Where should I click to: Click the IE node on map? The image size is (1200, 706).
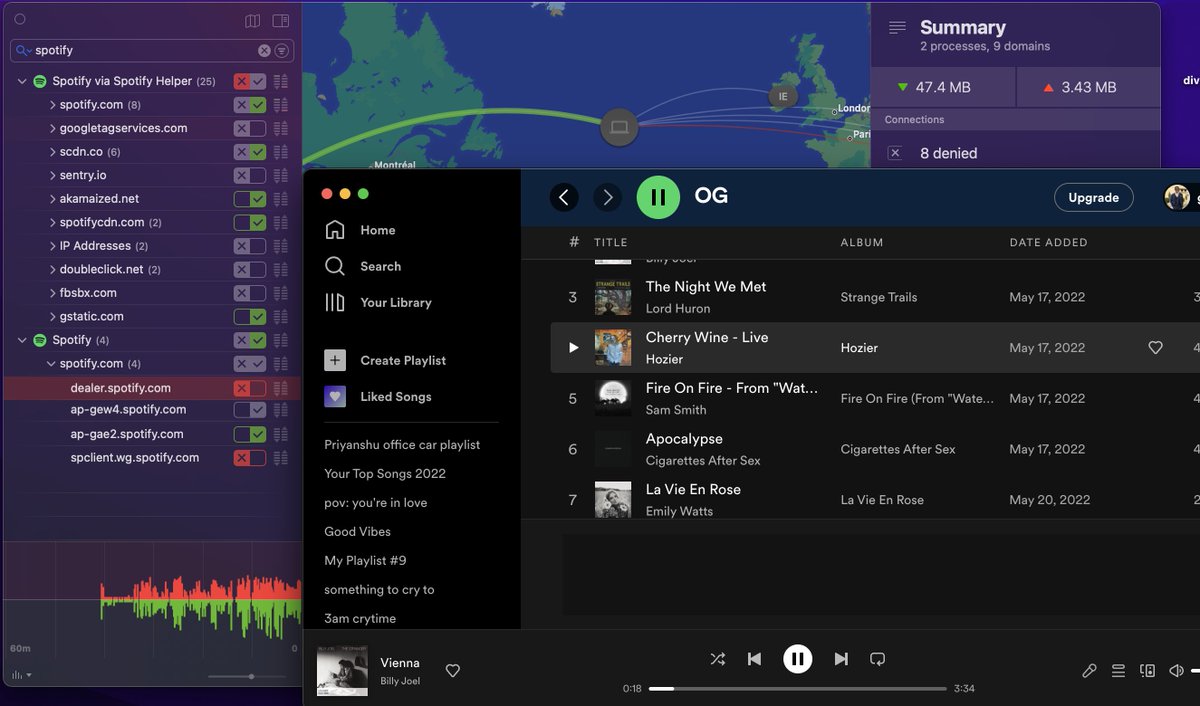[x=783, y=97]
